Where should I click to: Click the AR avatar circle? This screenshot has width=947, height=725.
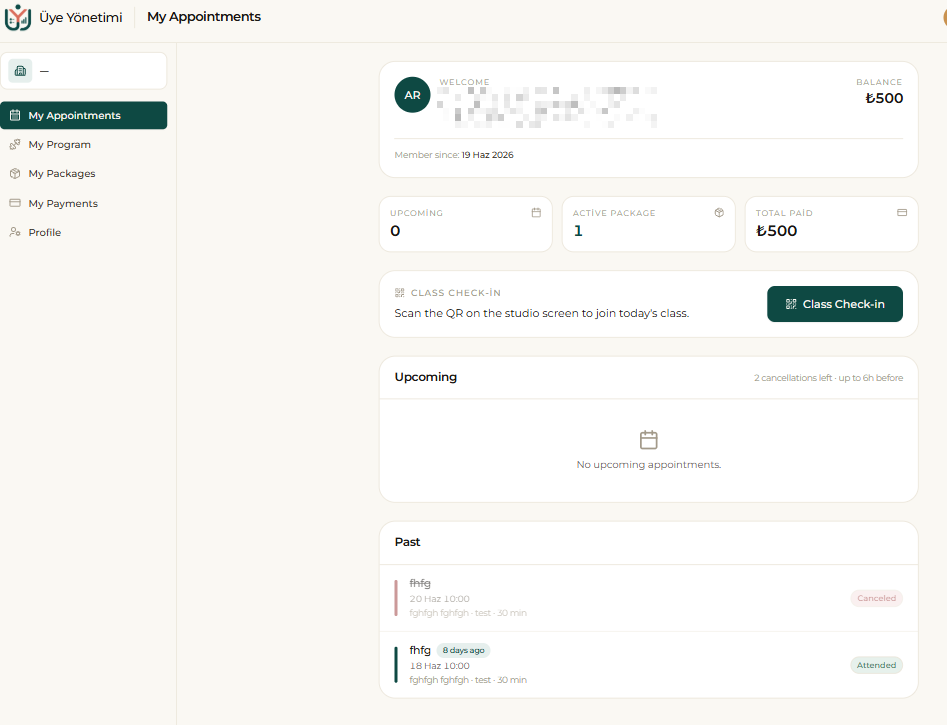[x=413, y=95]
